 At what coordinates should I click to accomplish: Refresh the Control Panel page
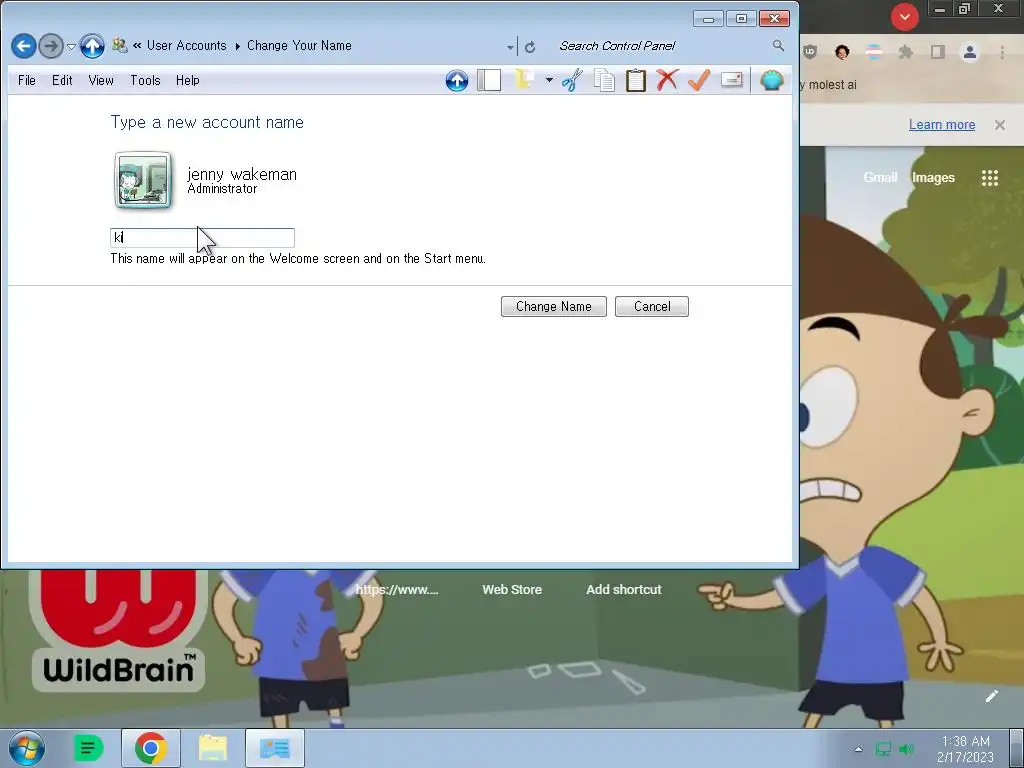point(530,47)
